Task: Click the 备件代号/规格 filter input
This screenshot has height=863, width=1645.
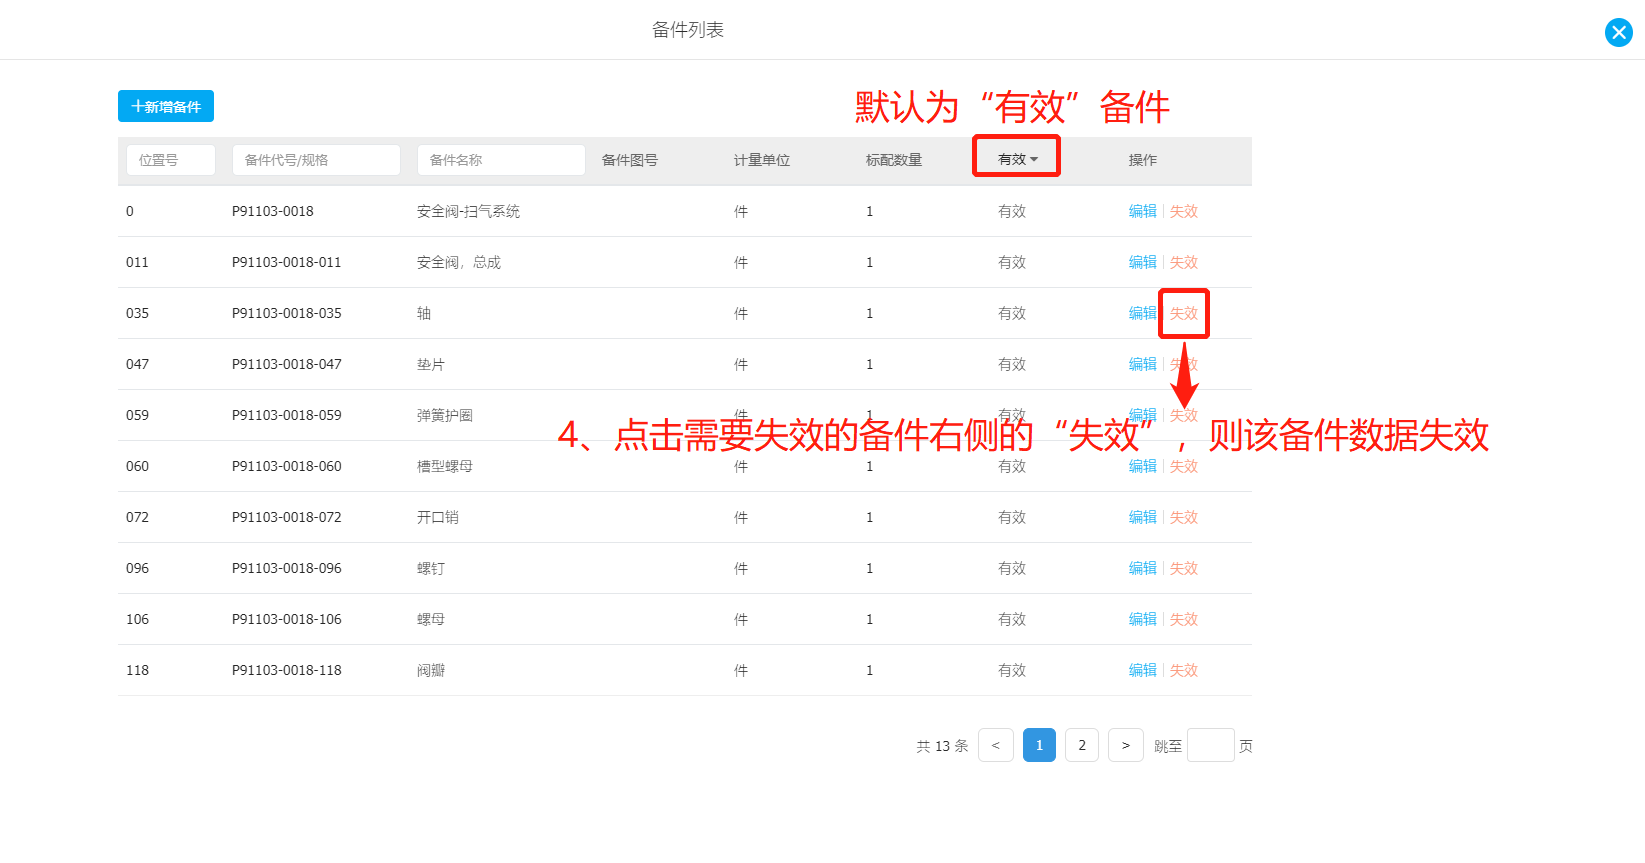Action: [316, 160]
